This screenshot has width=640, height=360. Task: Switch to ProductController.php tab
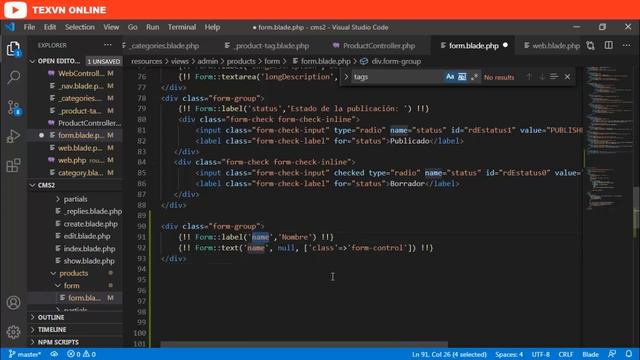pyautogui.click(x=375, y=46)
